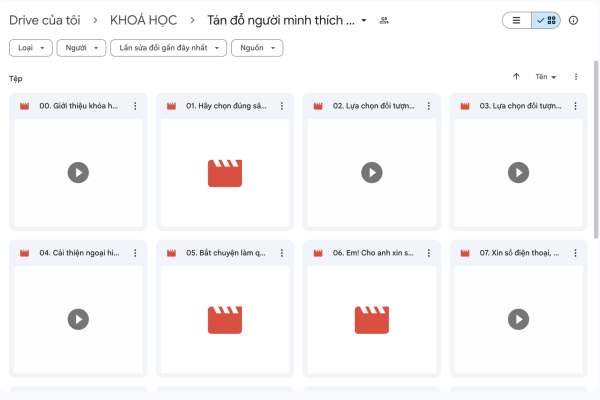The width and height of the screenshot is (600, 400).
Task: Select file name 01. Hãy chọn đúng sả...
Action: coord(226,106)
